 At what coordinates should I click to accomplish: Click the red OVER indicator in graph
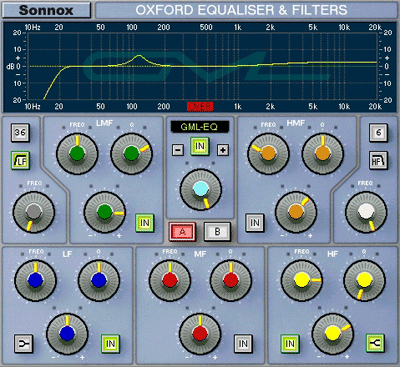[x=200, y=106]
